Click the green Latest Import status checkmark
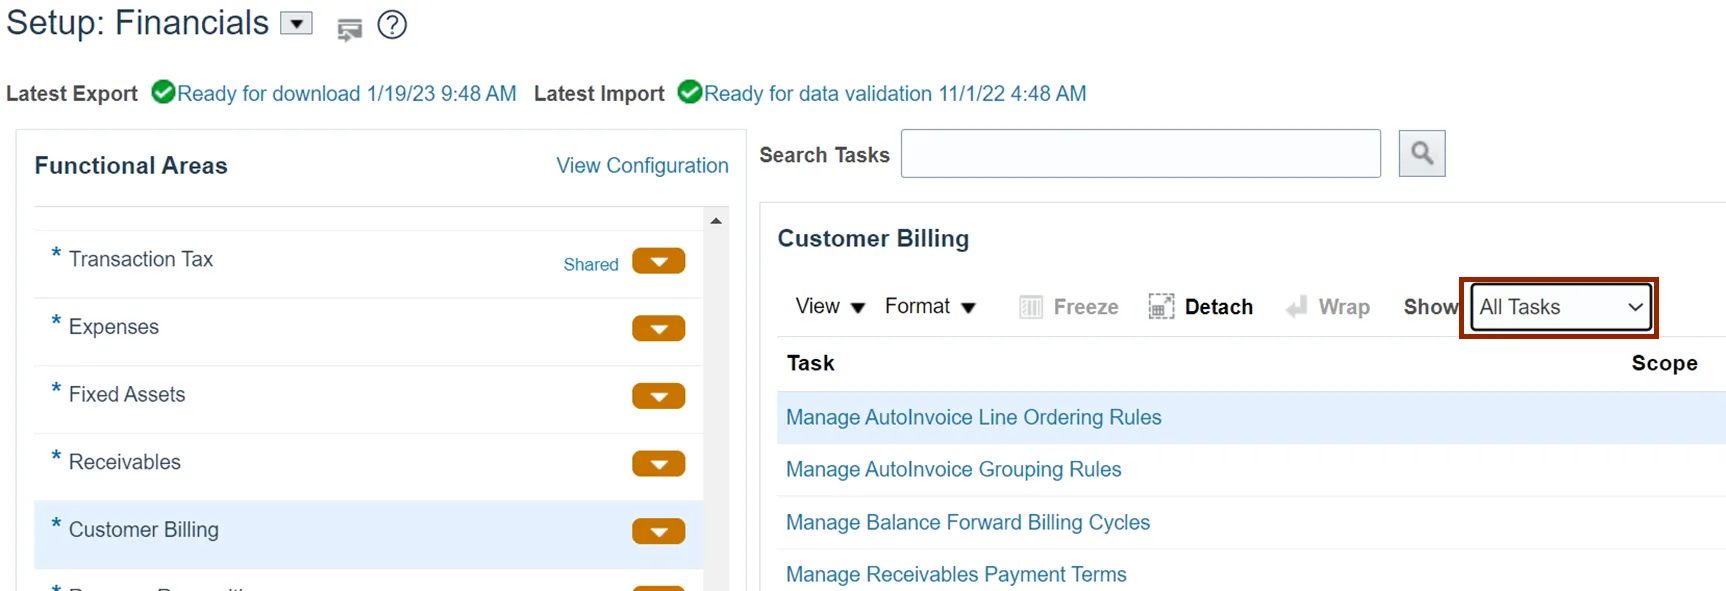Screen dimensions: 1726x591 [689, 93]
